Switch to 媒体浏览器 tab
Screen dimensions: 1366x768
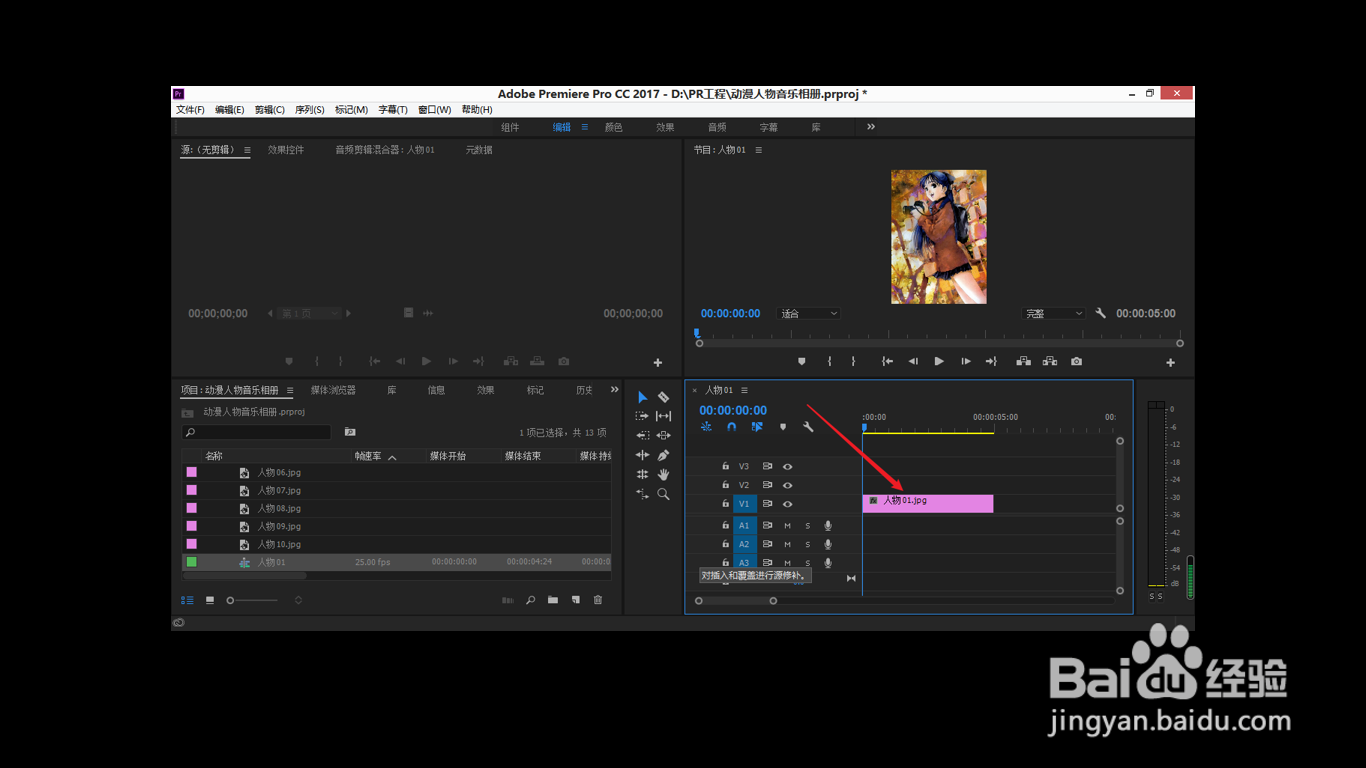click(333, 390)
